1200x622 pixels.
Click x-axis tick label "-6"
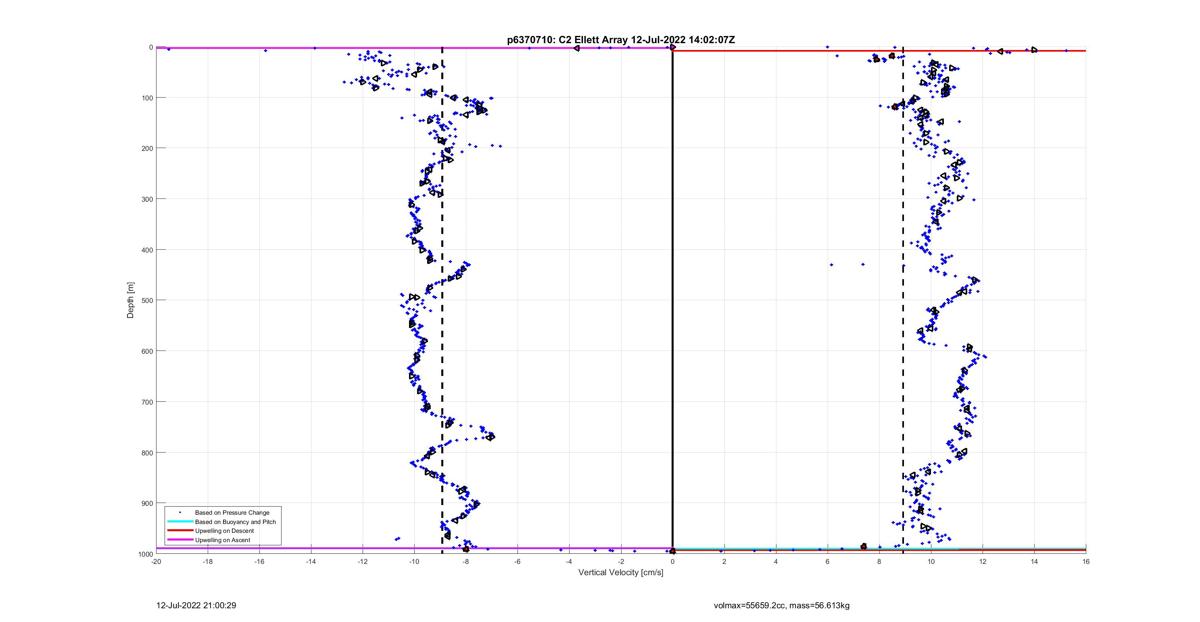coord(518,562)
